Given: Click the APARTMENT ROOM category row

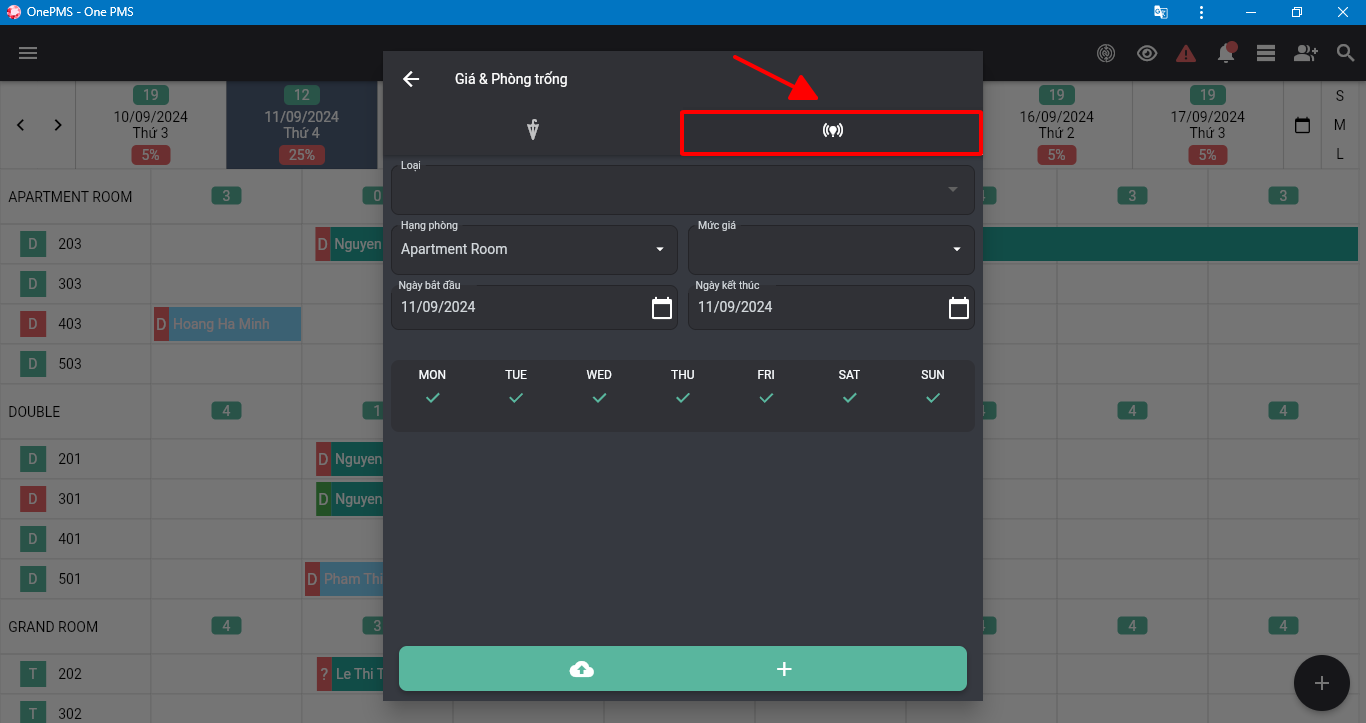Looking at the screenshot, I should 70,196.
